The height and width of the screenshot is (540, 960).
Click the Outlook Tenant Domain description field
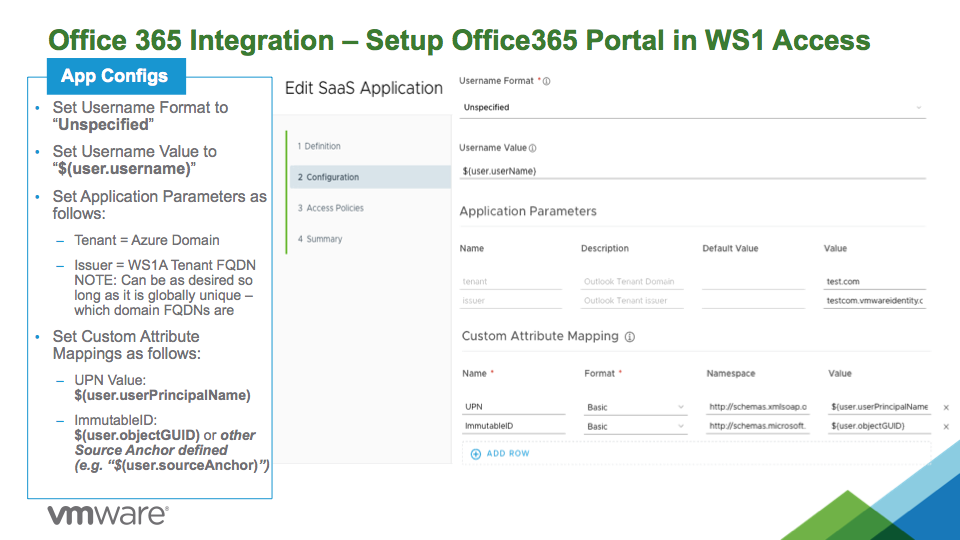631,282
